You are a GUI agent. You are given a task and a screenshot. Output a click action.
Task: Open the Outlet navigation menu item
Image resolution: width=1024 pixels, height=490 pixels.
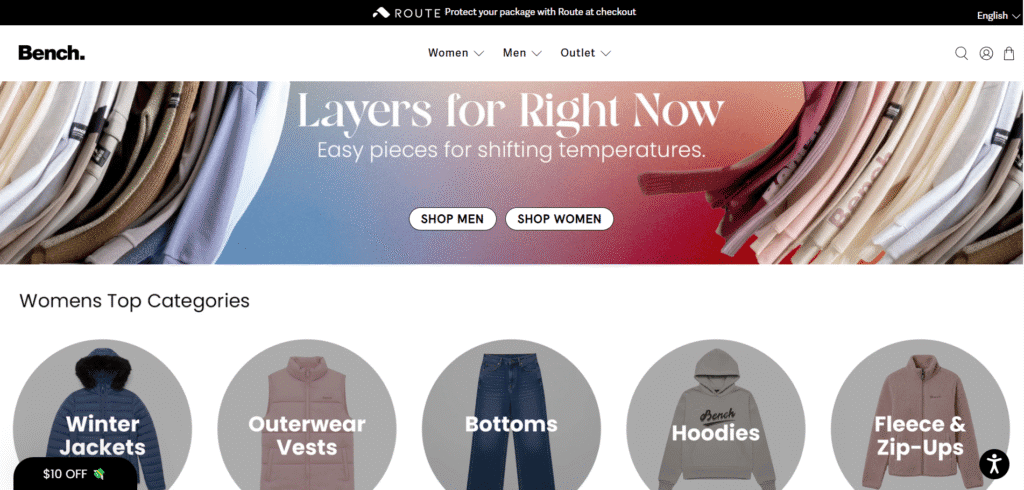(x=577, y=53)
